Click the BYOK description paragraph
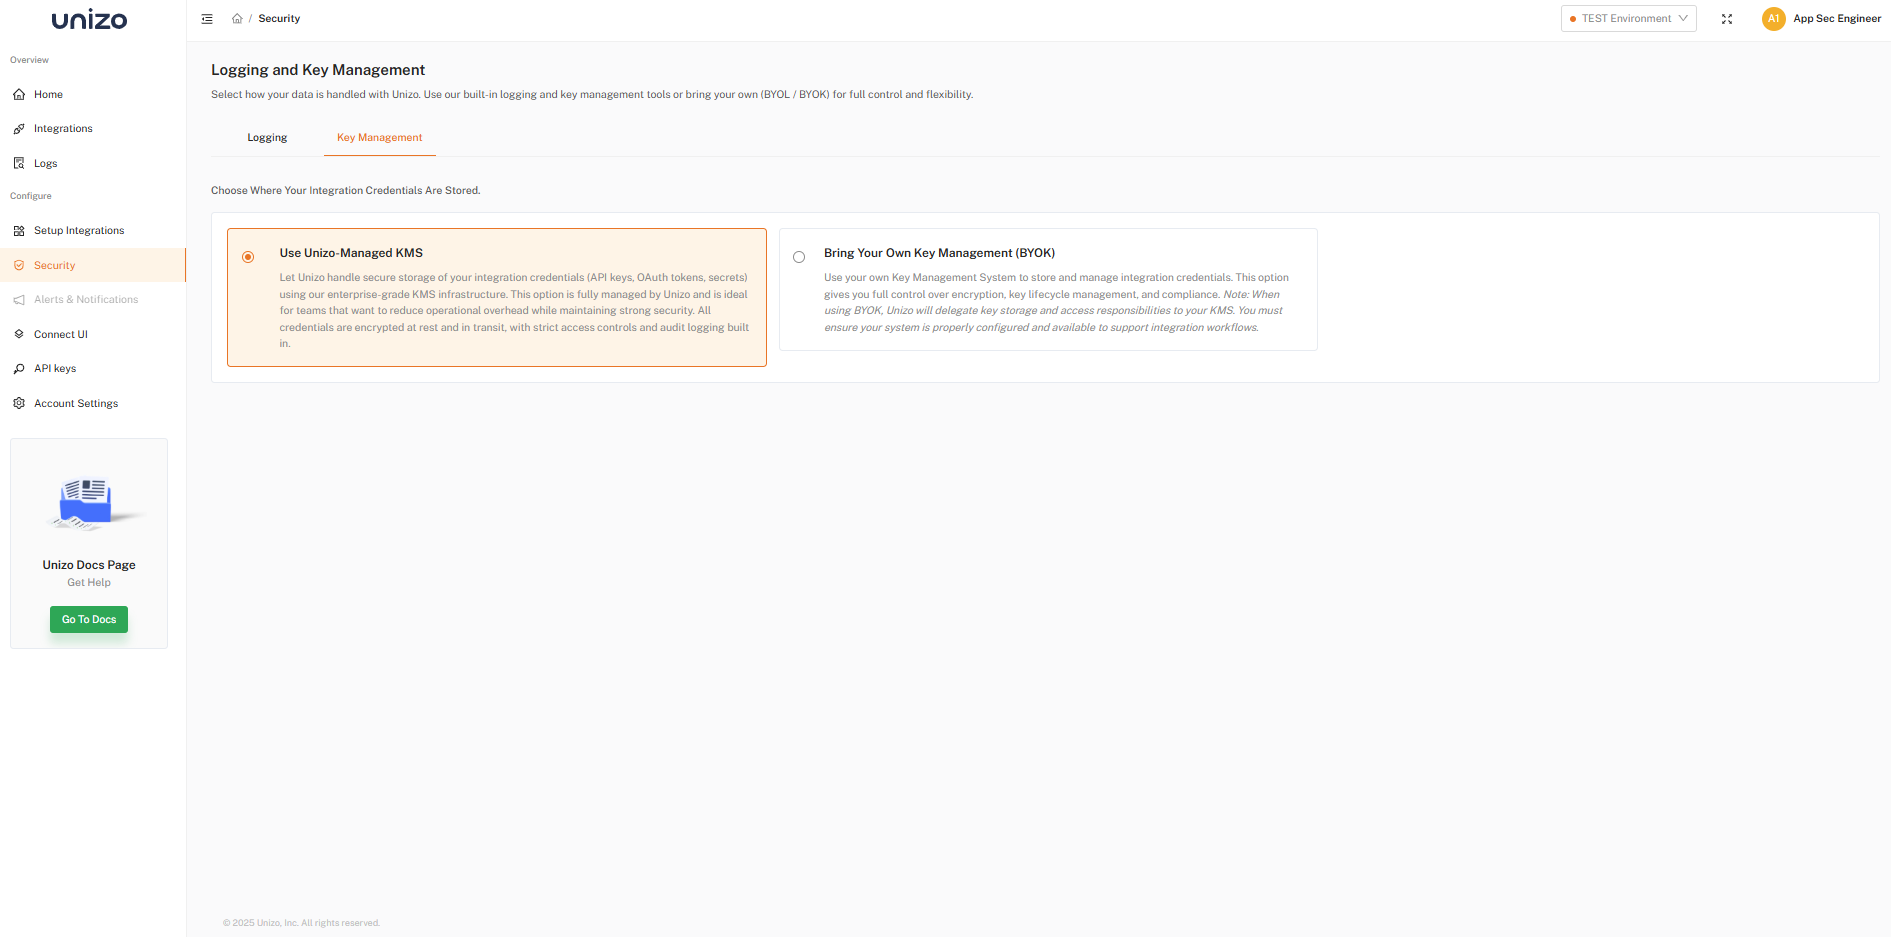The height and width of the screenshot is (937, 1891). (1056, 303)
